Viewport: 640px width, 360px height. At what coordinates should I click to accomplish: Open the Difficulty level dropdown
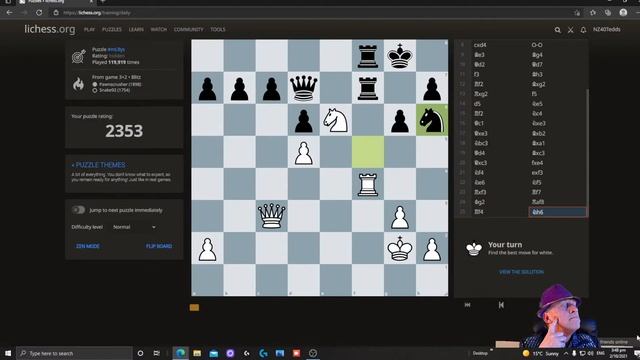(x=134, y=227)
